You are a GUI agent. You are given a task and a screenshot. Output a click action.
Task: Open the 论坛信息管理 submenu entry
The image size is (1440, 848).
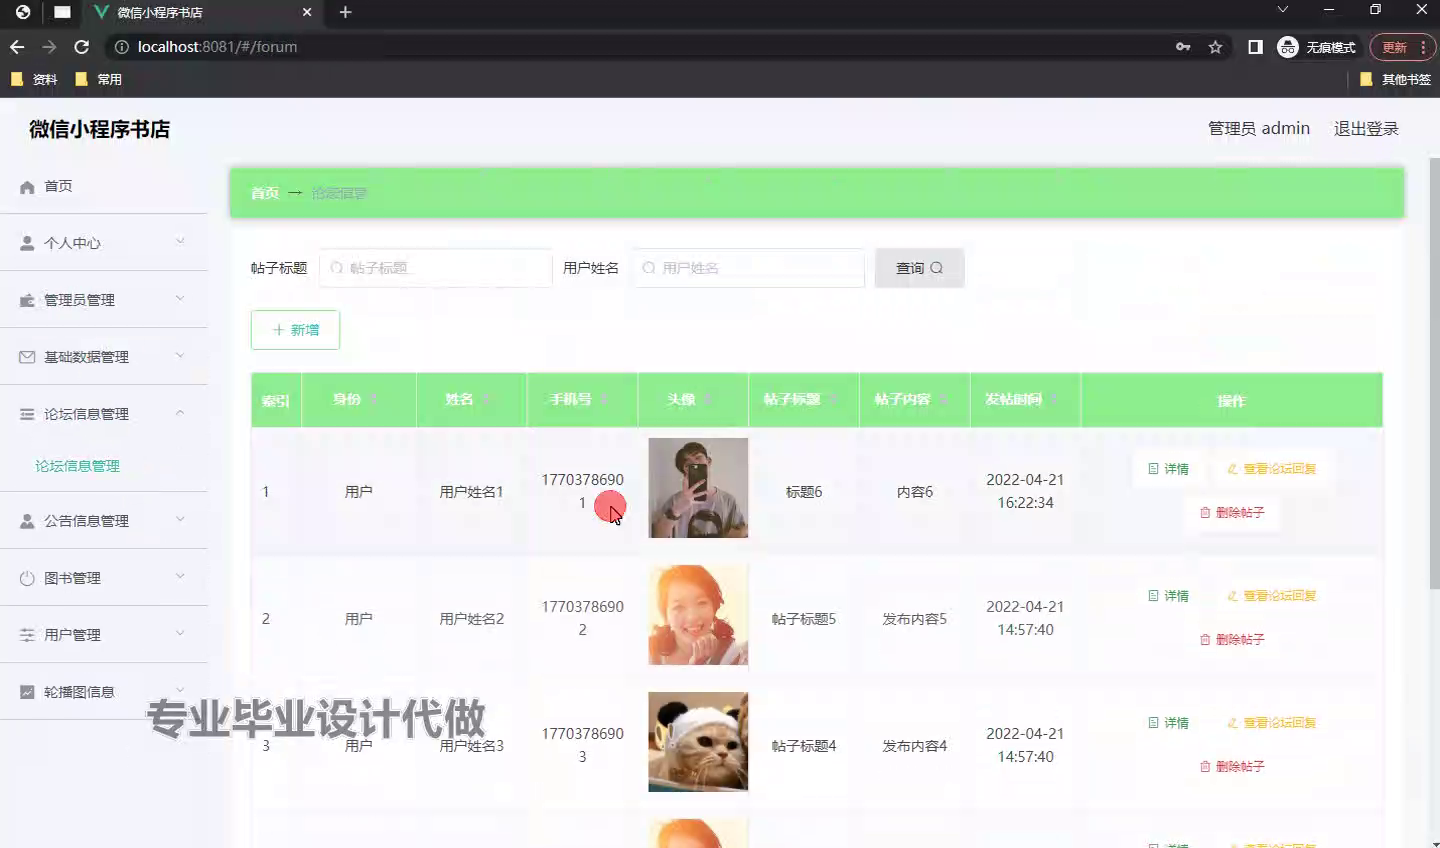[x=77, y=466]
